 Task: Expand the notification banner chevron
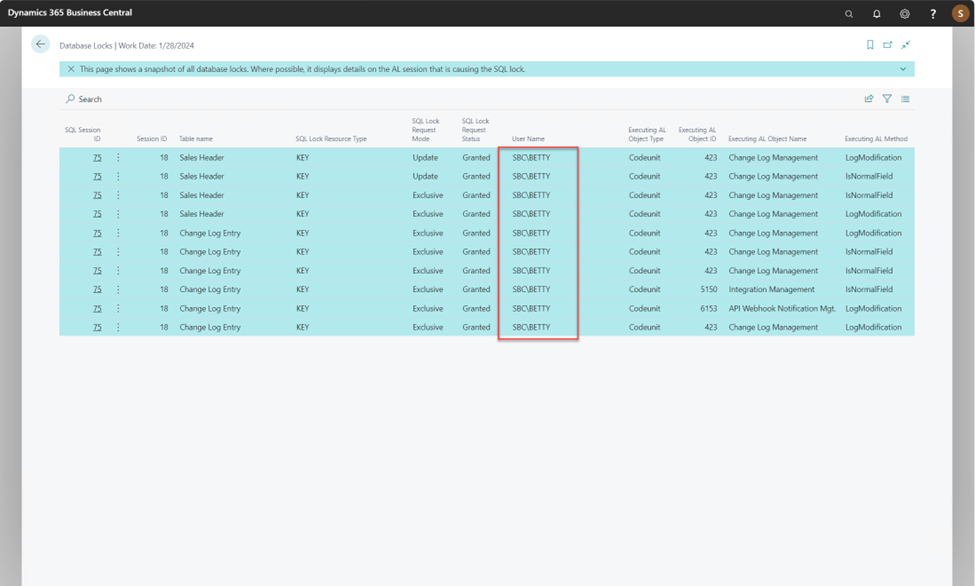[903, 69]
